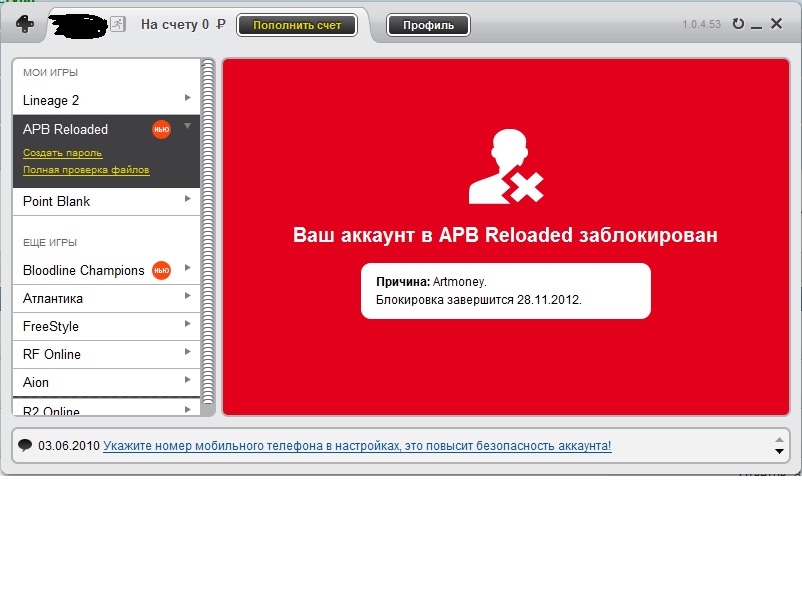Click Пополнить счет button

point(297,25)
